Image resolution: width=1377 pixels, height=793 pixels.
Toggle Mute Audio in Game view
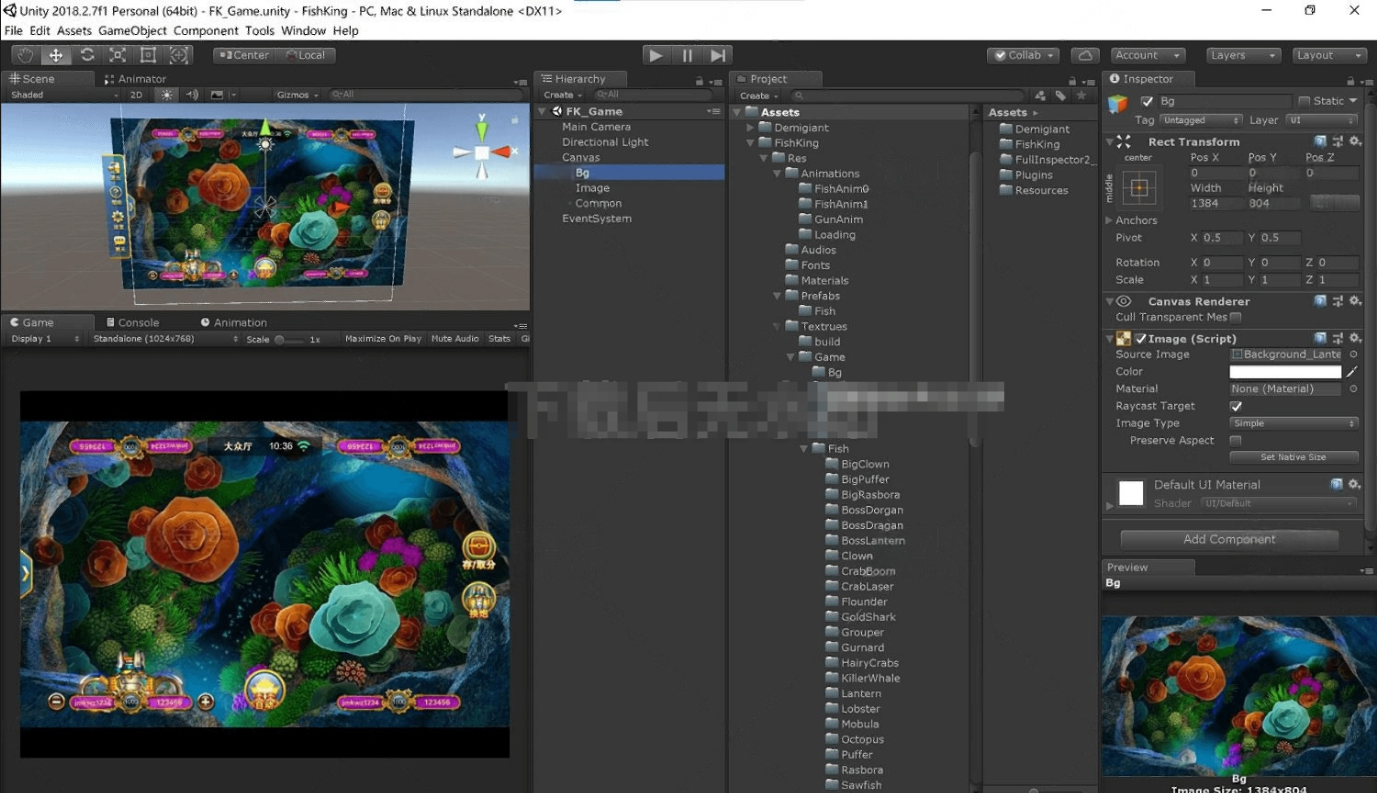click(455, 339)
